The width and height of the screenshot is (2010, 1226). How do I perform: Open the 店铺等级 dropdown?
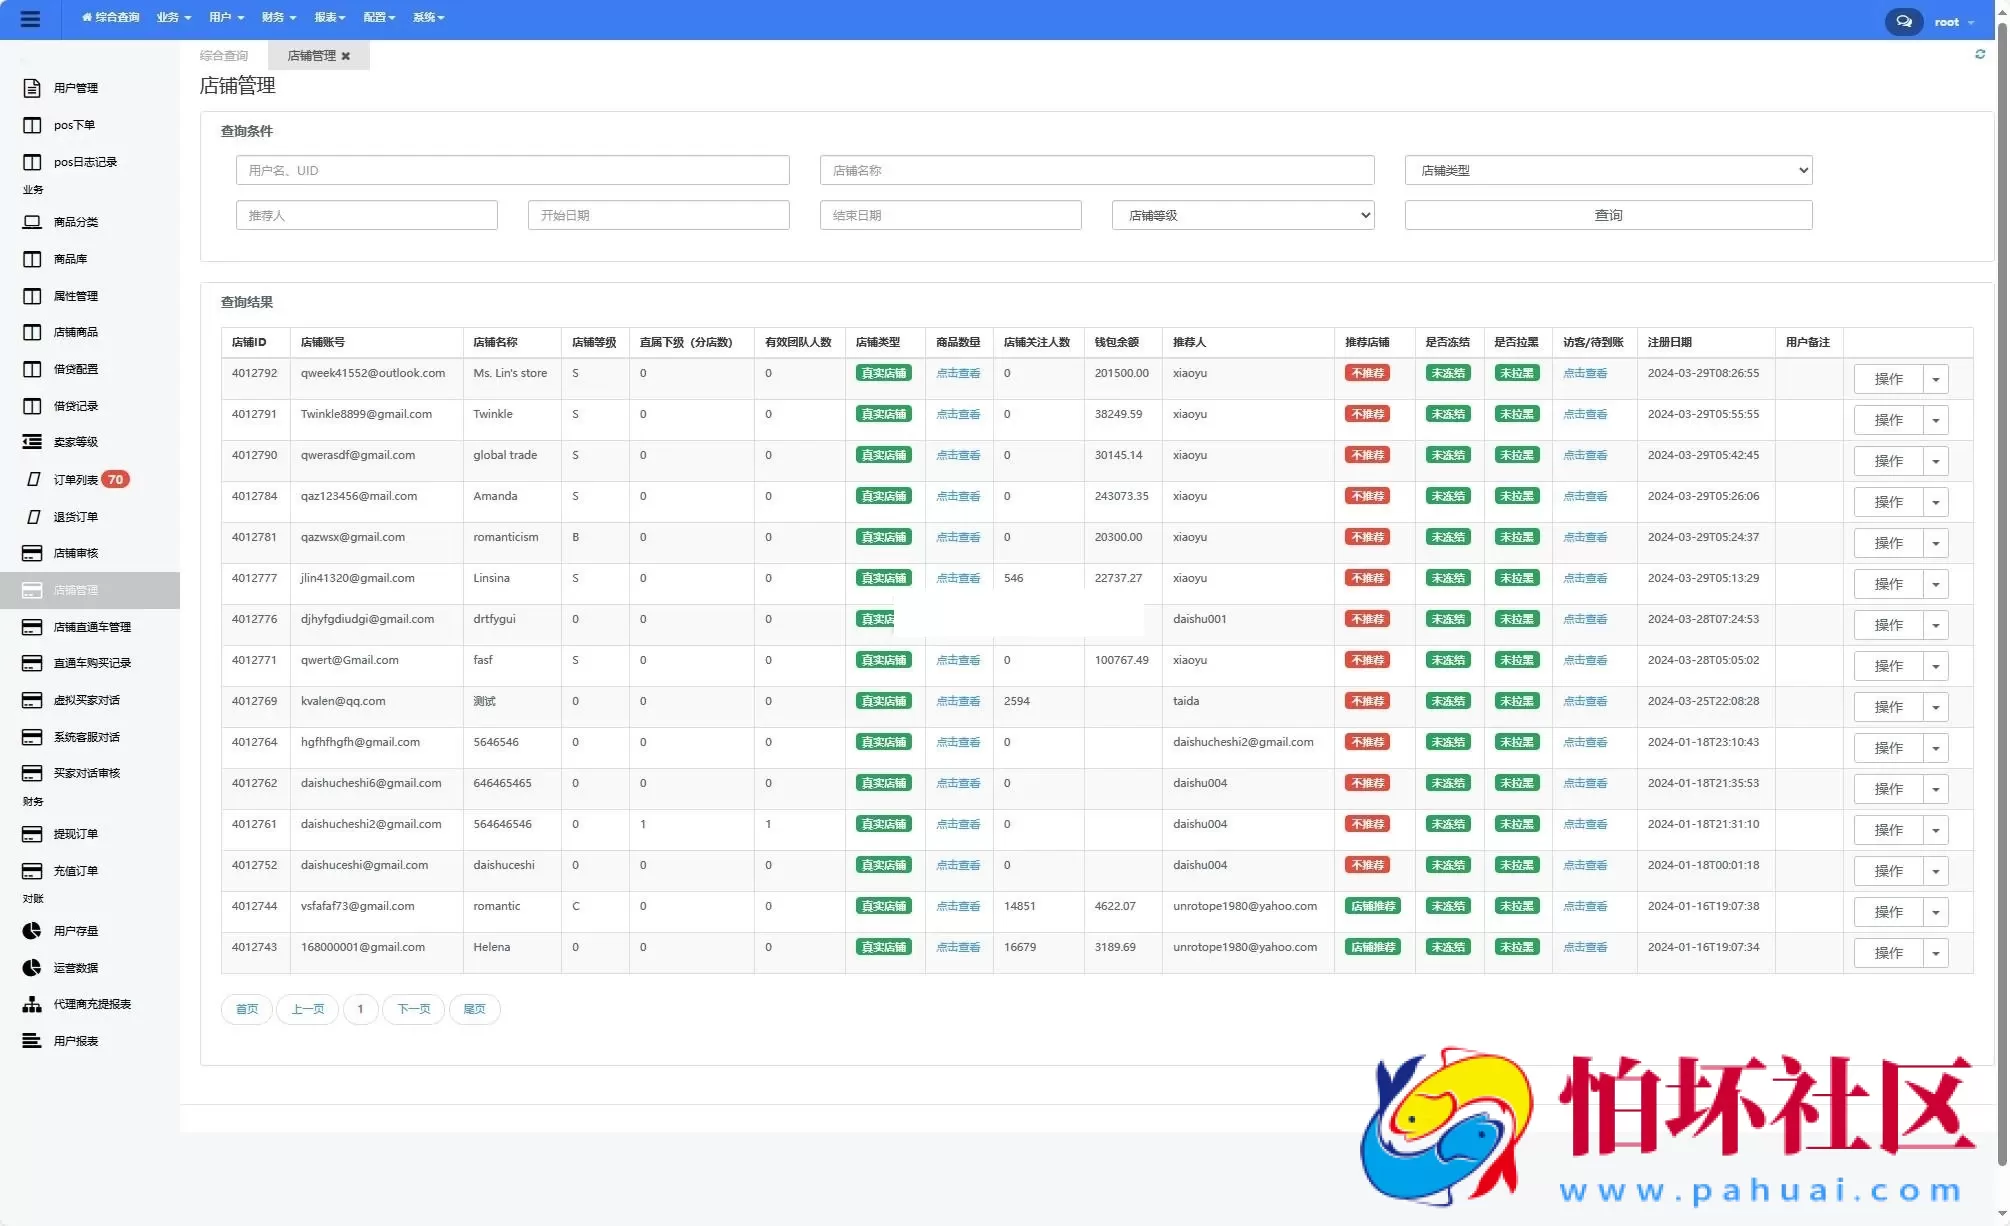1242,215
